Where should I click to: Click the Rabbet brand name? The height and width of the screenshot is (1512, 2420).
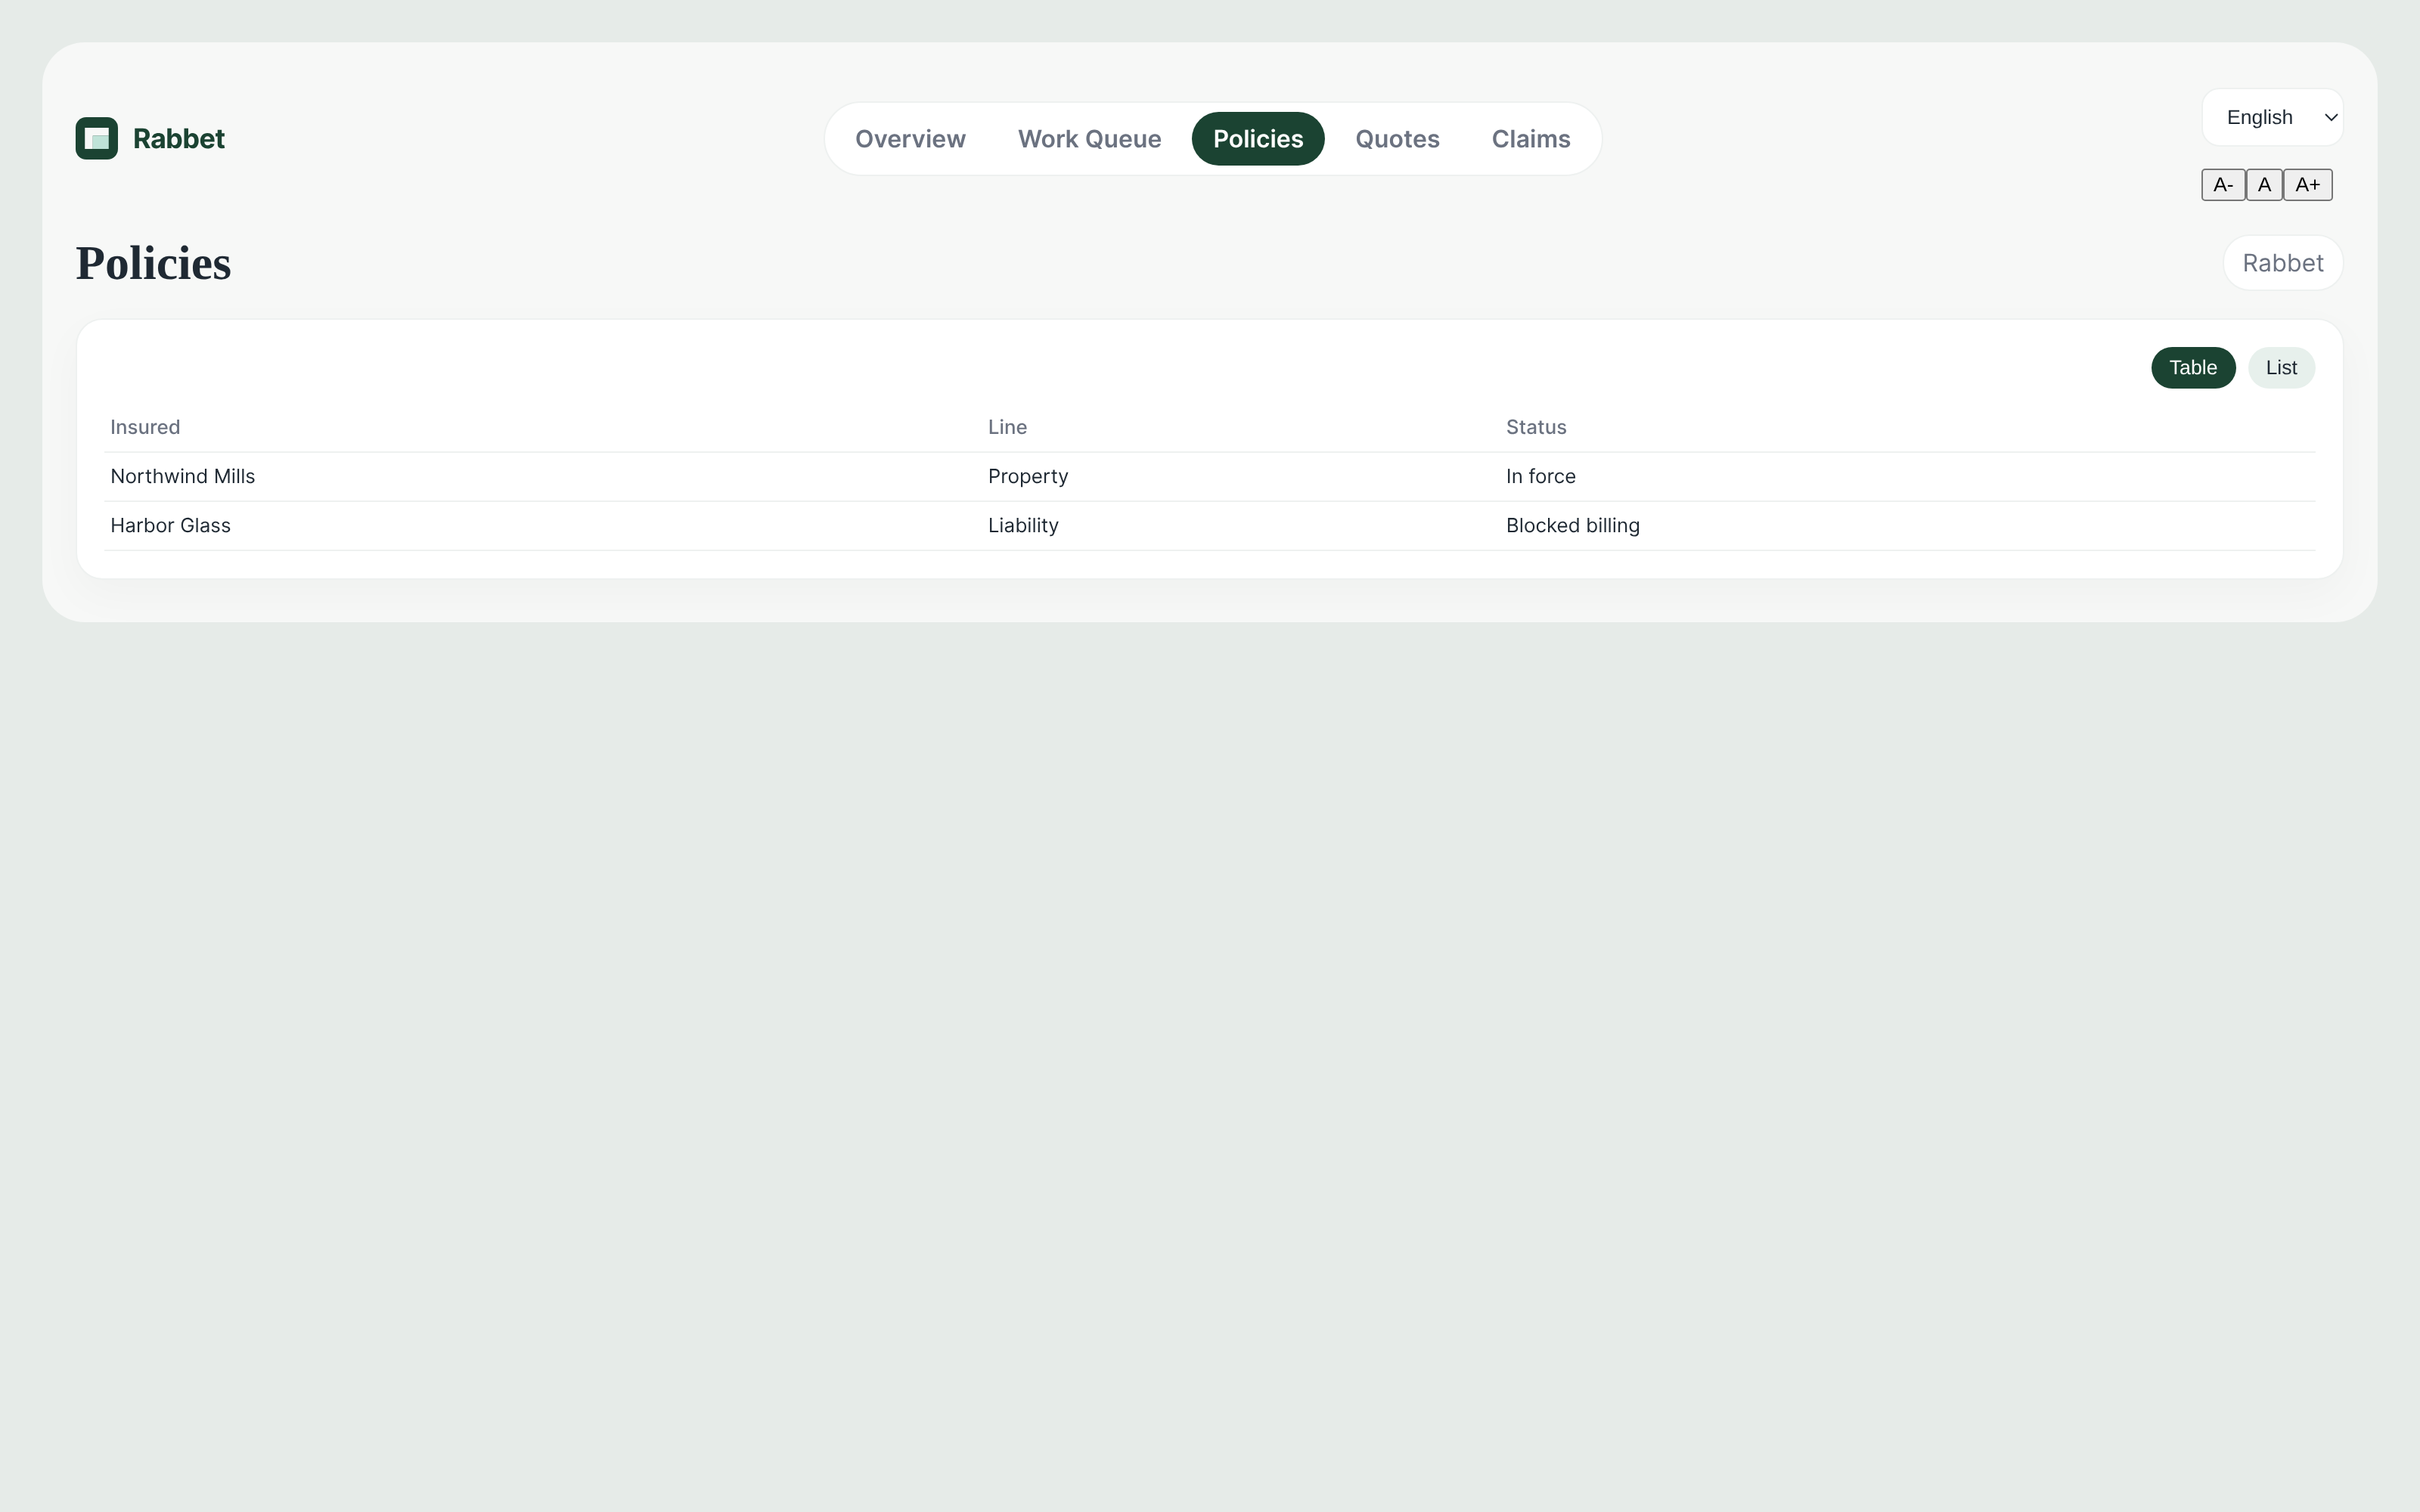click(179, 139)
